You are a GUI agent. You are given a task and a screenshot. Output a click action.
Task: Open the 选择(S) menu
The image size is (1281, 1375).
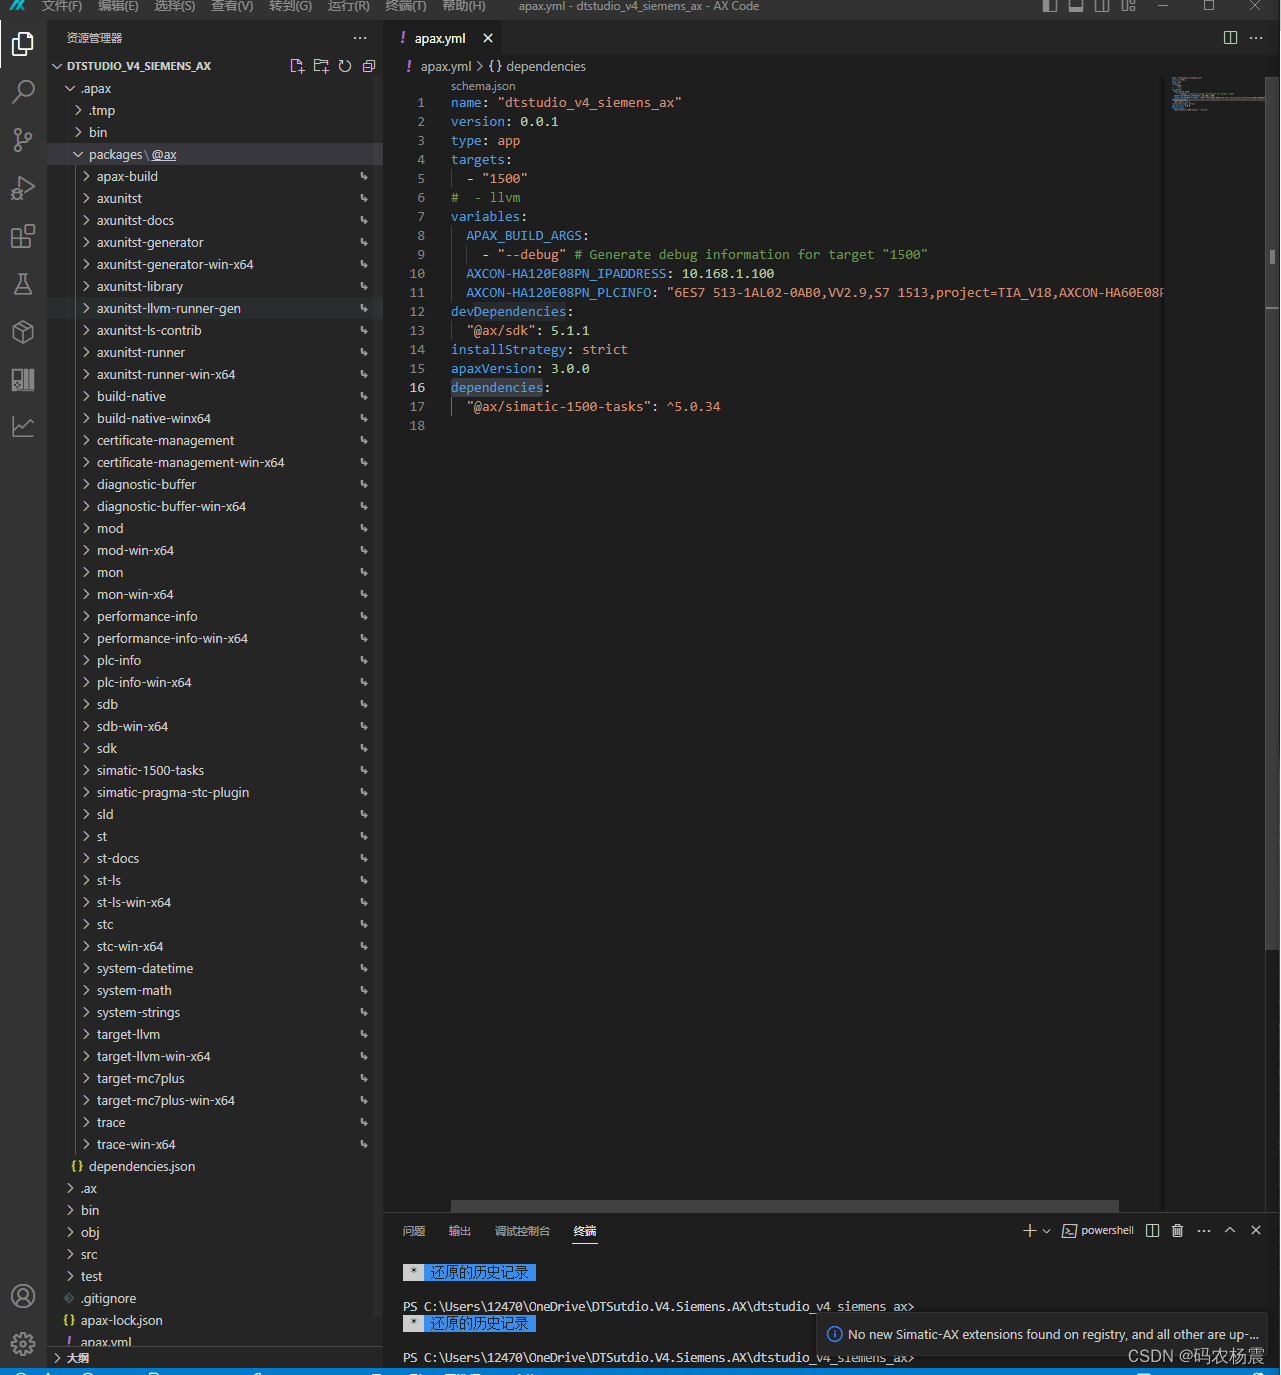(x=175, y=6)
